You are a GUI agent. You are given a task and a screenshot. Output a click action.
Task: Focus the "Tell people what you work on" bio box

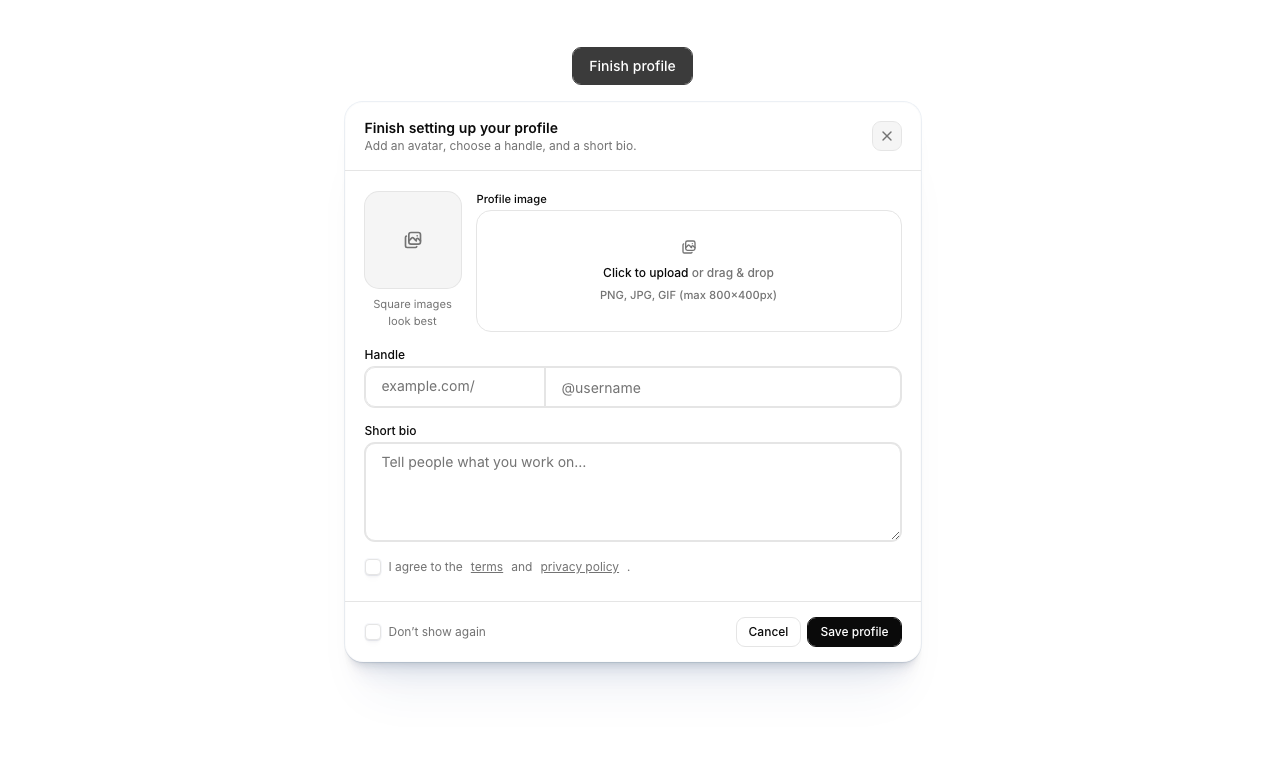pyautogui.click(x=633, y=491)
